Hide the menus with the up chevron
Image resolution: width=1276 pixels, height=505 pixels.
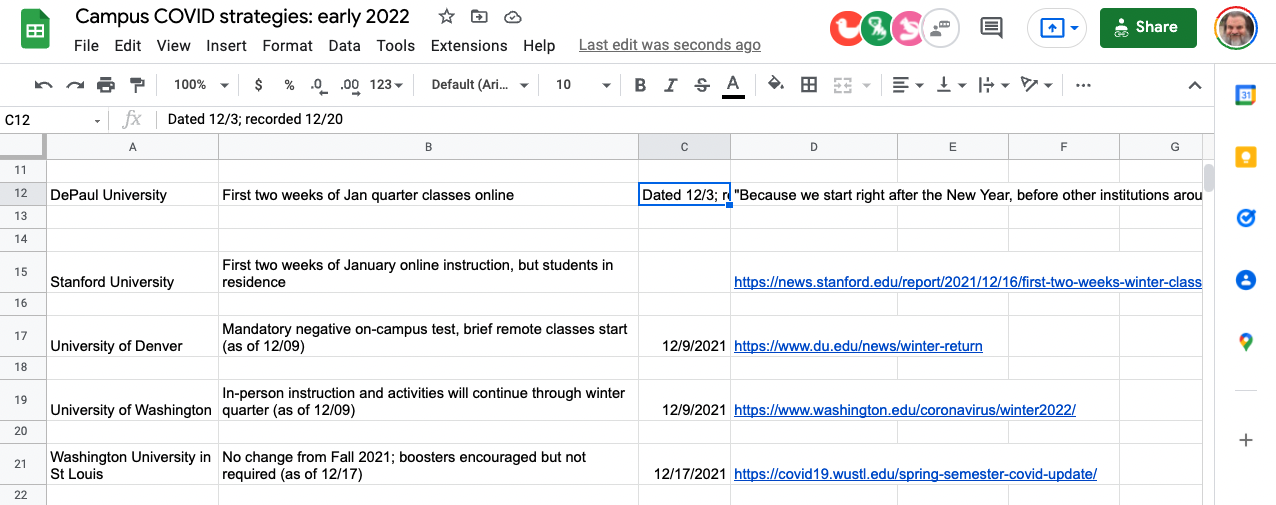click(x=1194, y=85)
